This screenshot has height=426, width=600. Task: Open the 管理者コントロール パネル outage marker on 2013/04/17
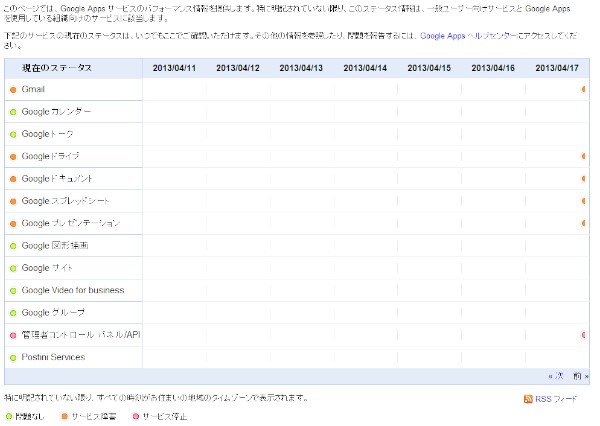click(584, 335)
